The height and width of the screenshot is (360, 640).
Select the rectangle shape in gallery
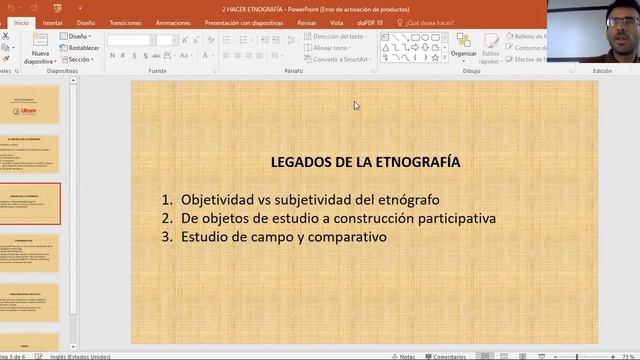click(415, 38)
